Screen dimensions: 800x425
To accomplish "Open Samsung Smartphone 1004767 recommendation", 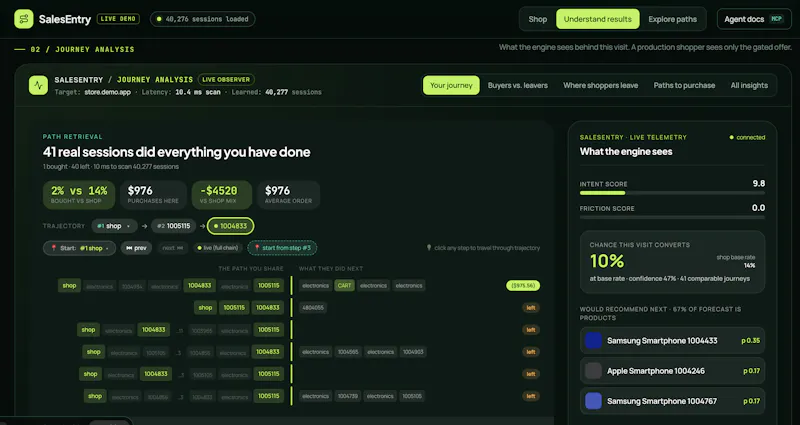I will [x=672, y=401].
